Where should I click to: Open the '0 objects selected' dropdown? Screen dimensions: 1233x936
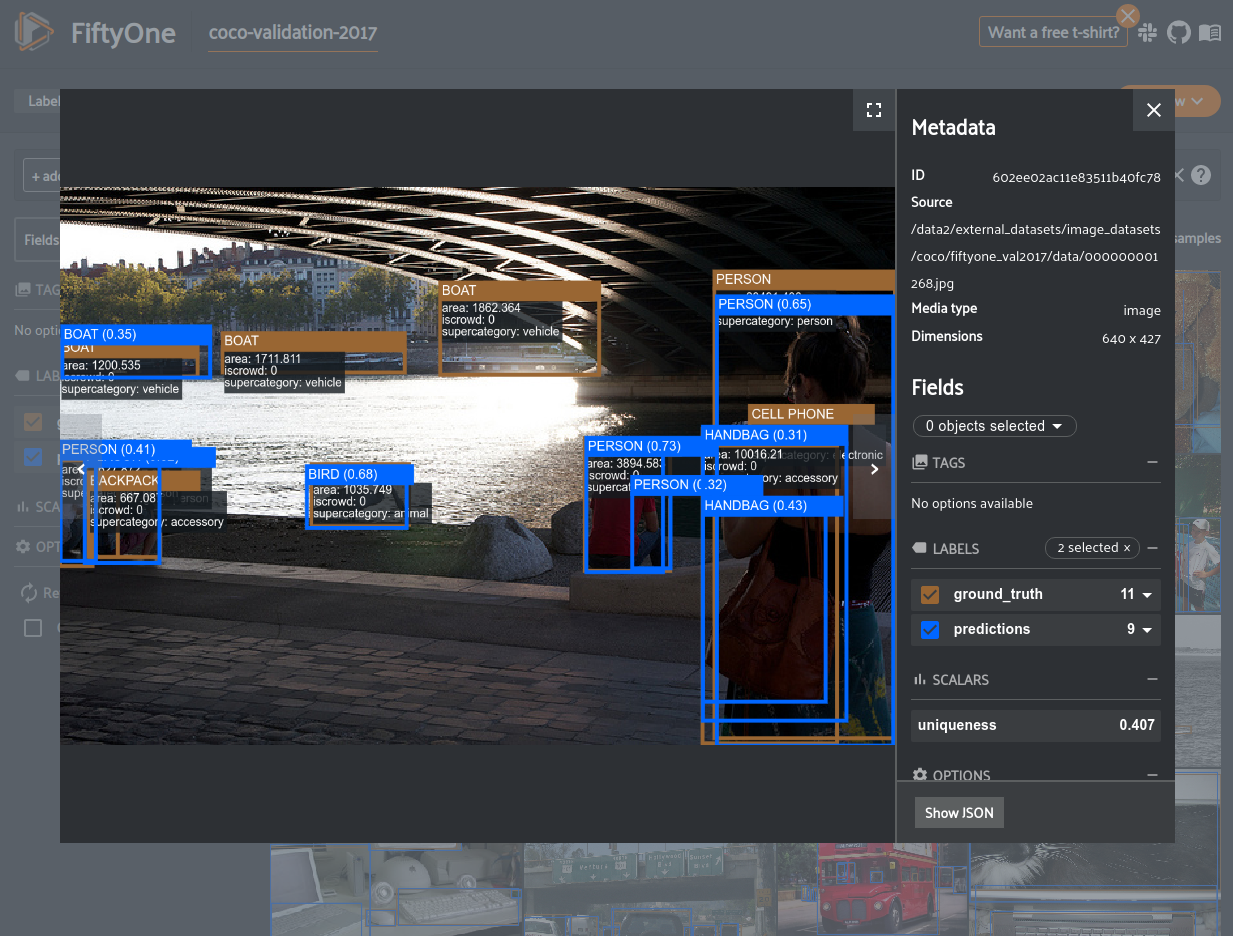click(994, 426)
